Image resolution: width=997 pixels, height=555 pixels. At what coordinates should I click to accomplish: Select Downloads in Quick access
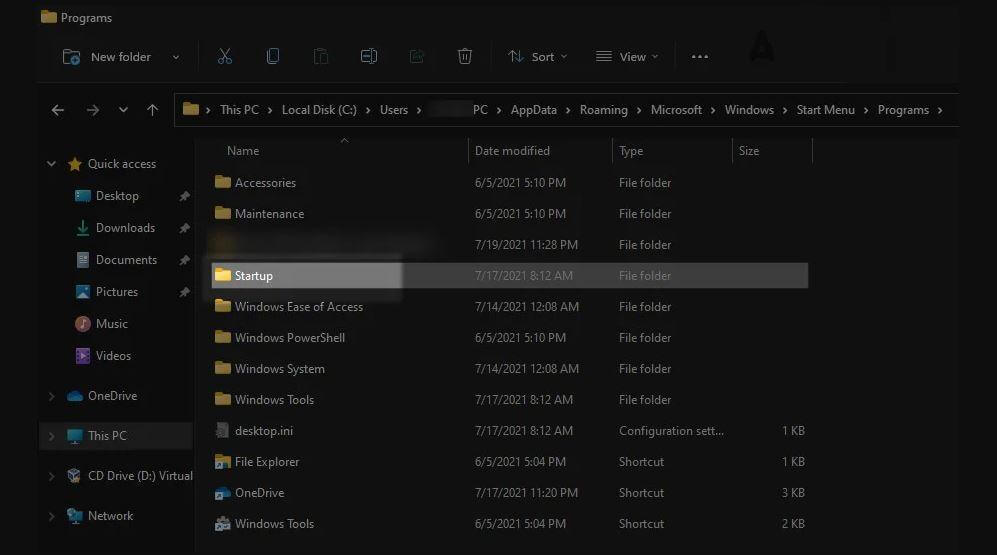[x=125, y=228]
